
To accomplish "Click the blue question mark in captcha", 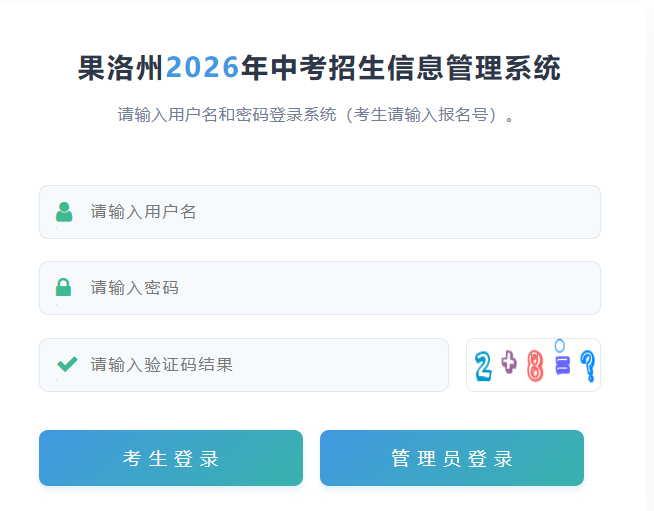I will (x=588, y=366).
